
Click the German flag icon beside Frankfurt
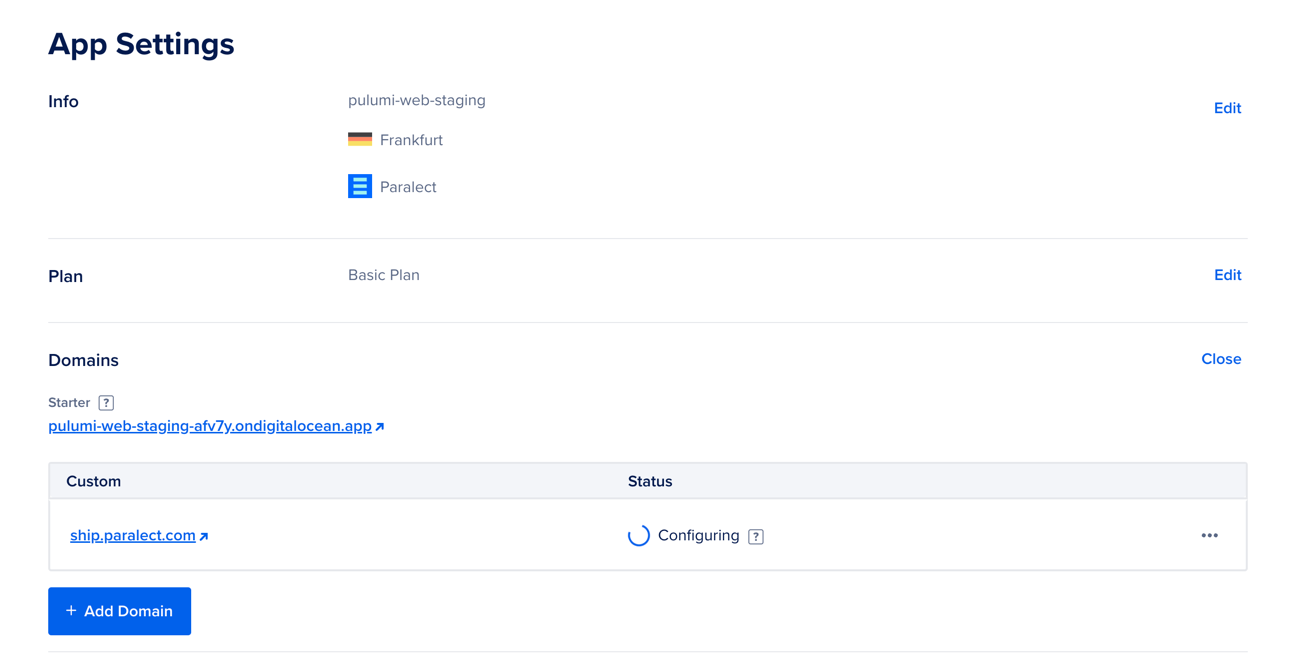pyautogui.click(x=359, y=139)
